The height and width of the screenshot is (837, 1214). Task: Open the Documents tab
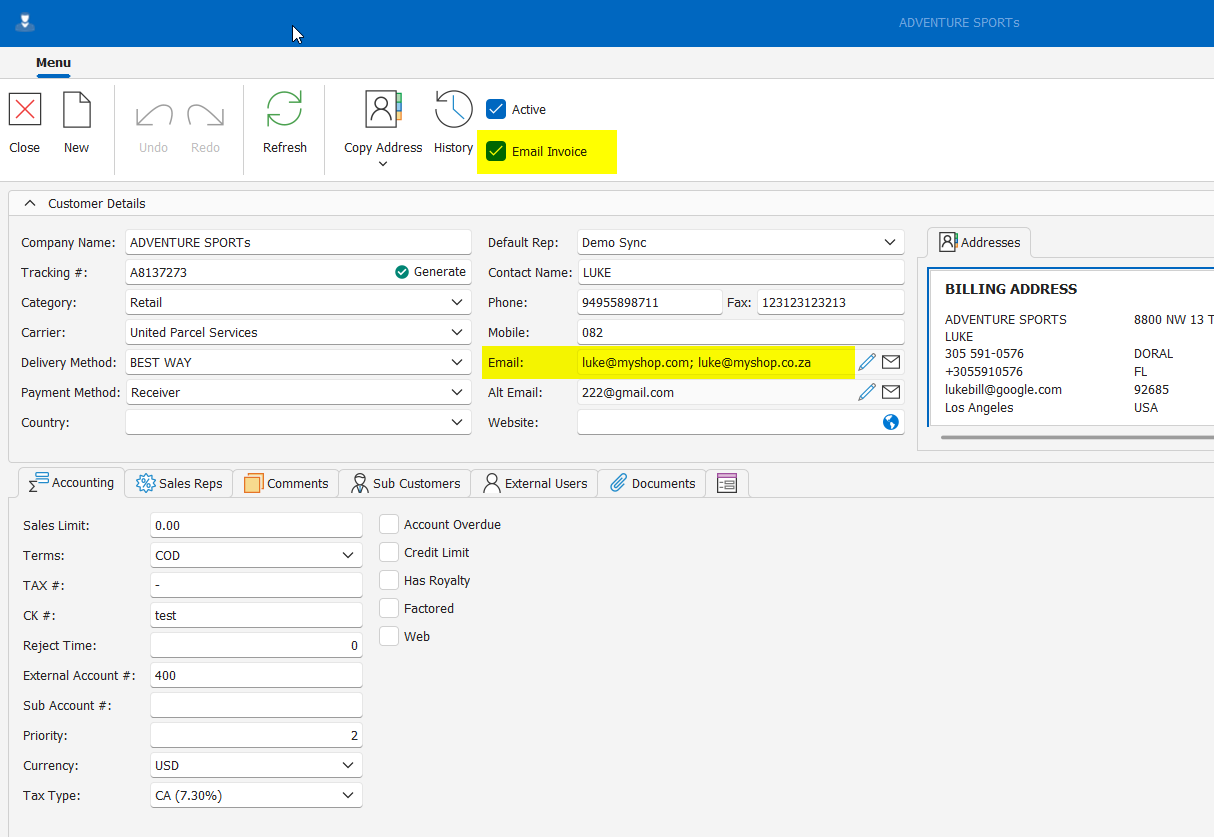pos(652,483)
